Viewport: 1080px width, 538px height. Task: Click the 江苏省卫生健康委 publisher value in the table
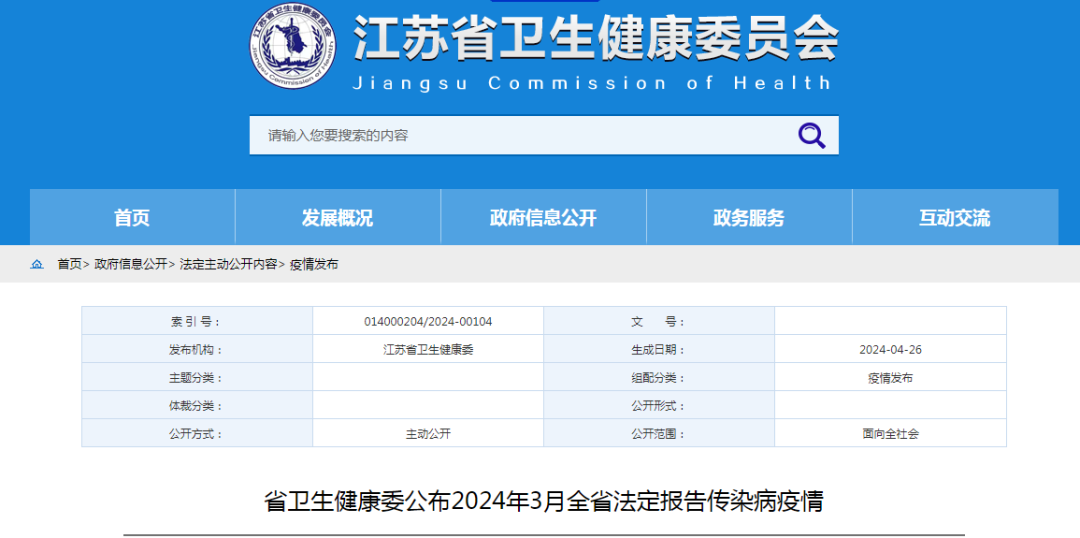click(428, 349)
